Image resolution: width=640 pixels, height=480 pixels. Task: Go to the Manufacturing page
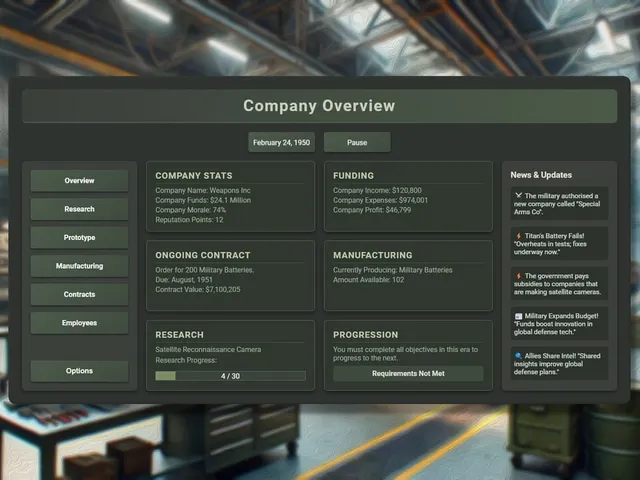79,266
